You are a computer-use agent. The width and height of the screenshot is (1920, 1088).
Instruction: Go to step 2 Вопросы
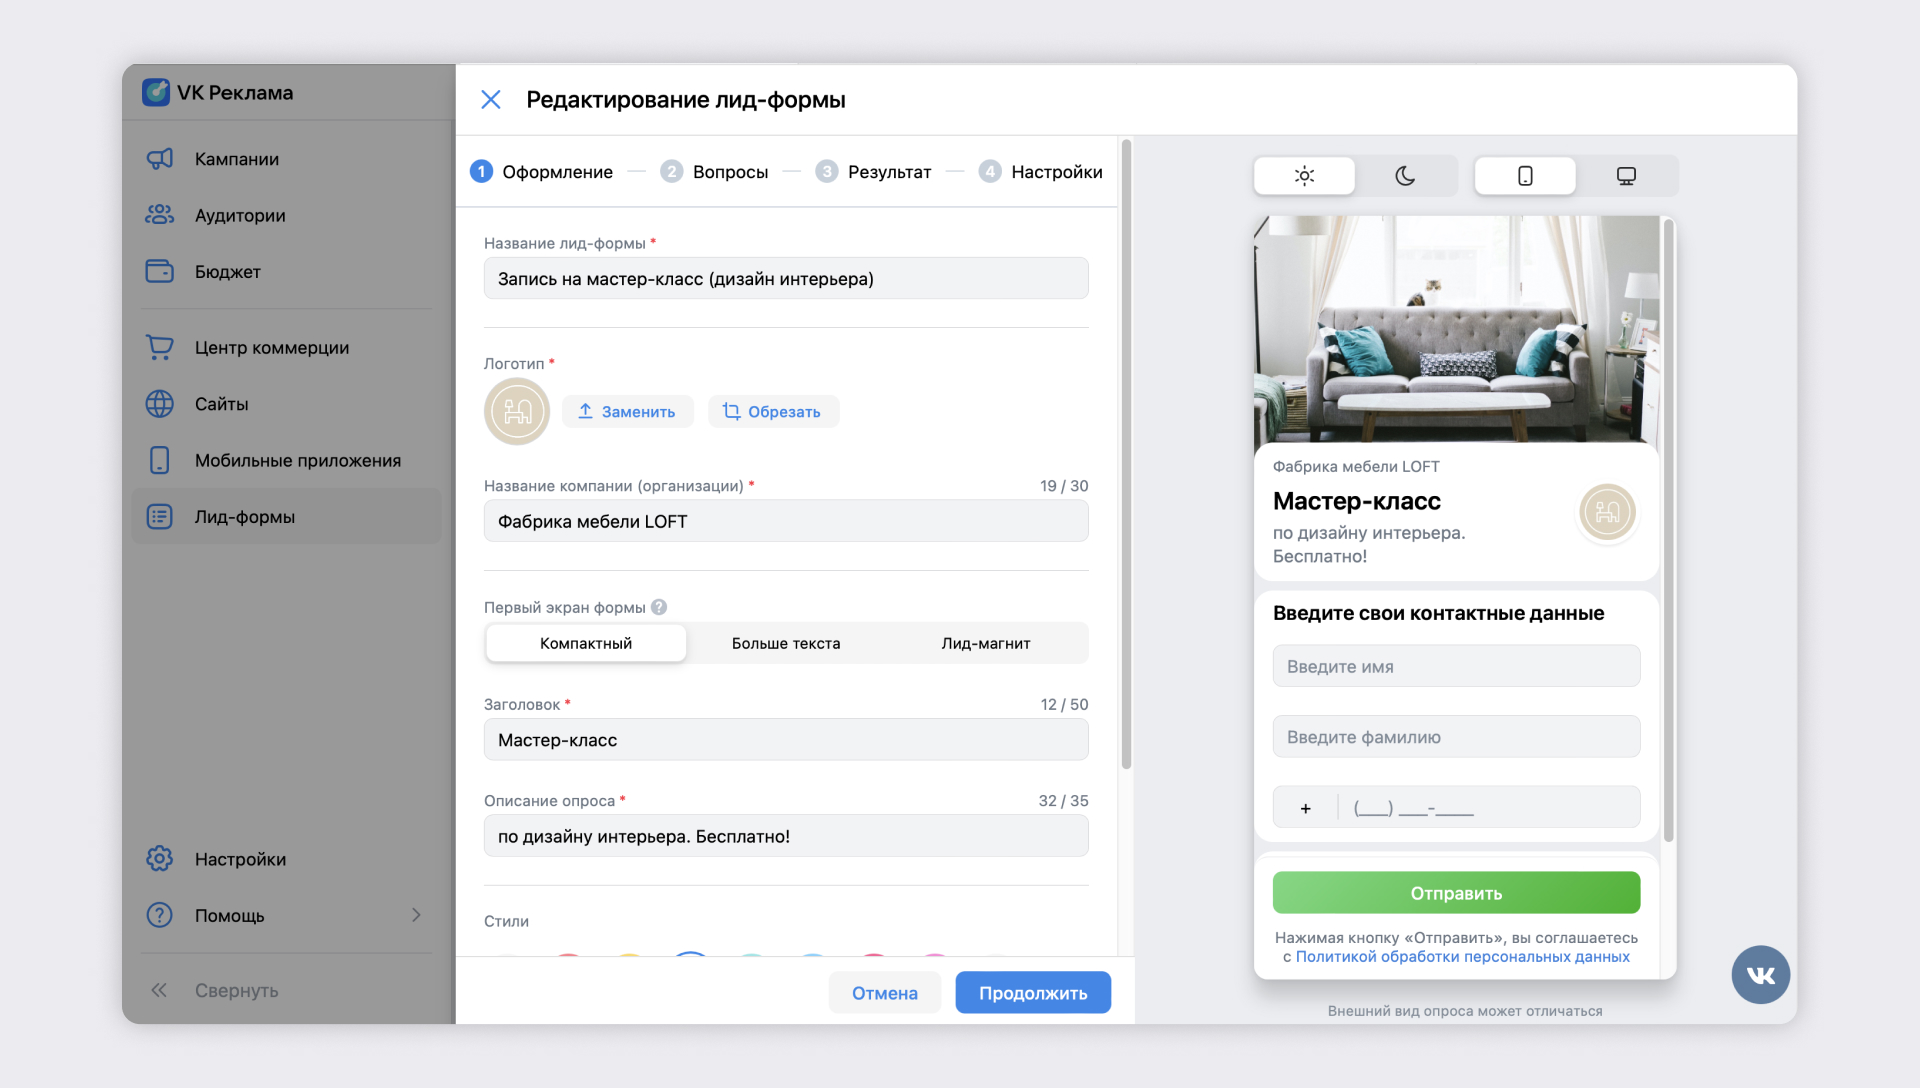coord(714,172)
